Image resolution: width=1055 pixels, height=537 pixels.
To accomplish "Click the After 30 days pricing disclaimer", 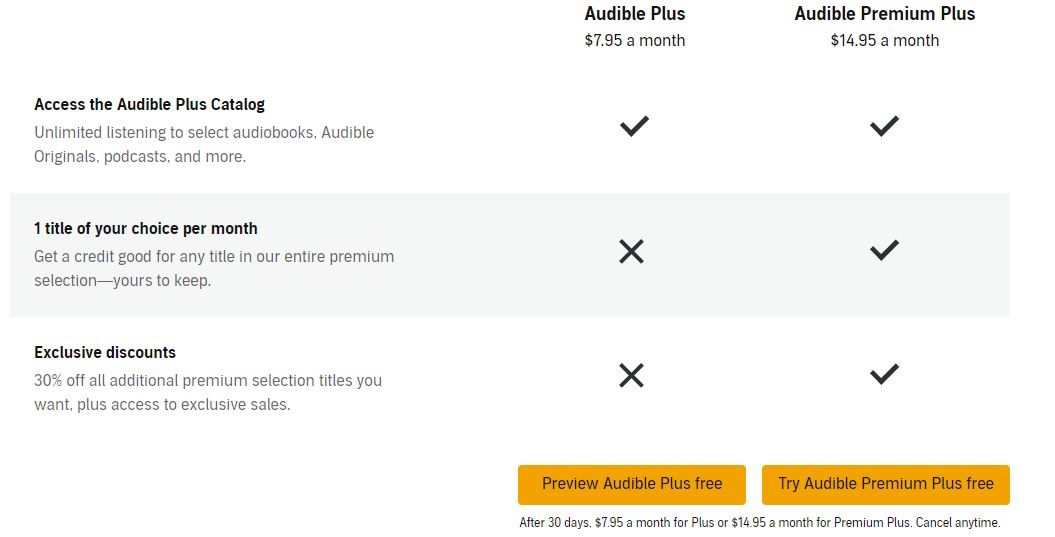I will pos(759,522).
